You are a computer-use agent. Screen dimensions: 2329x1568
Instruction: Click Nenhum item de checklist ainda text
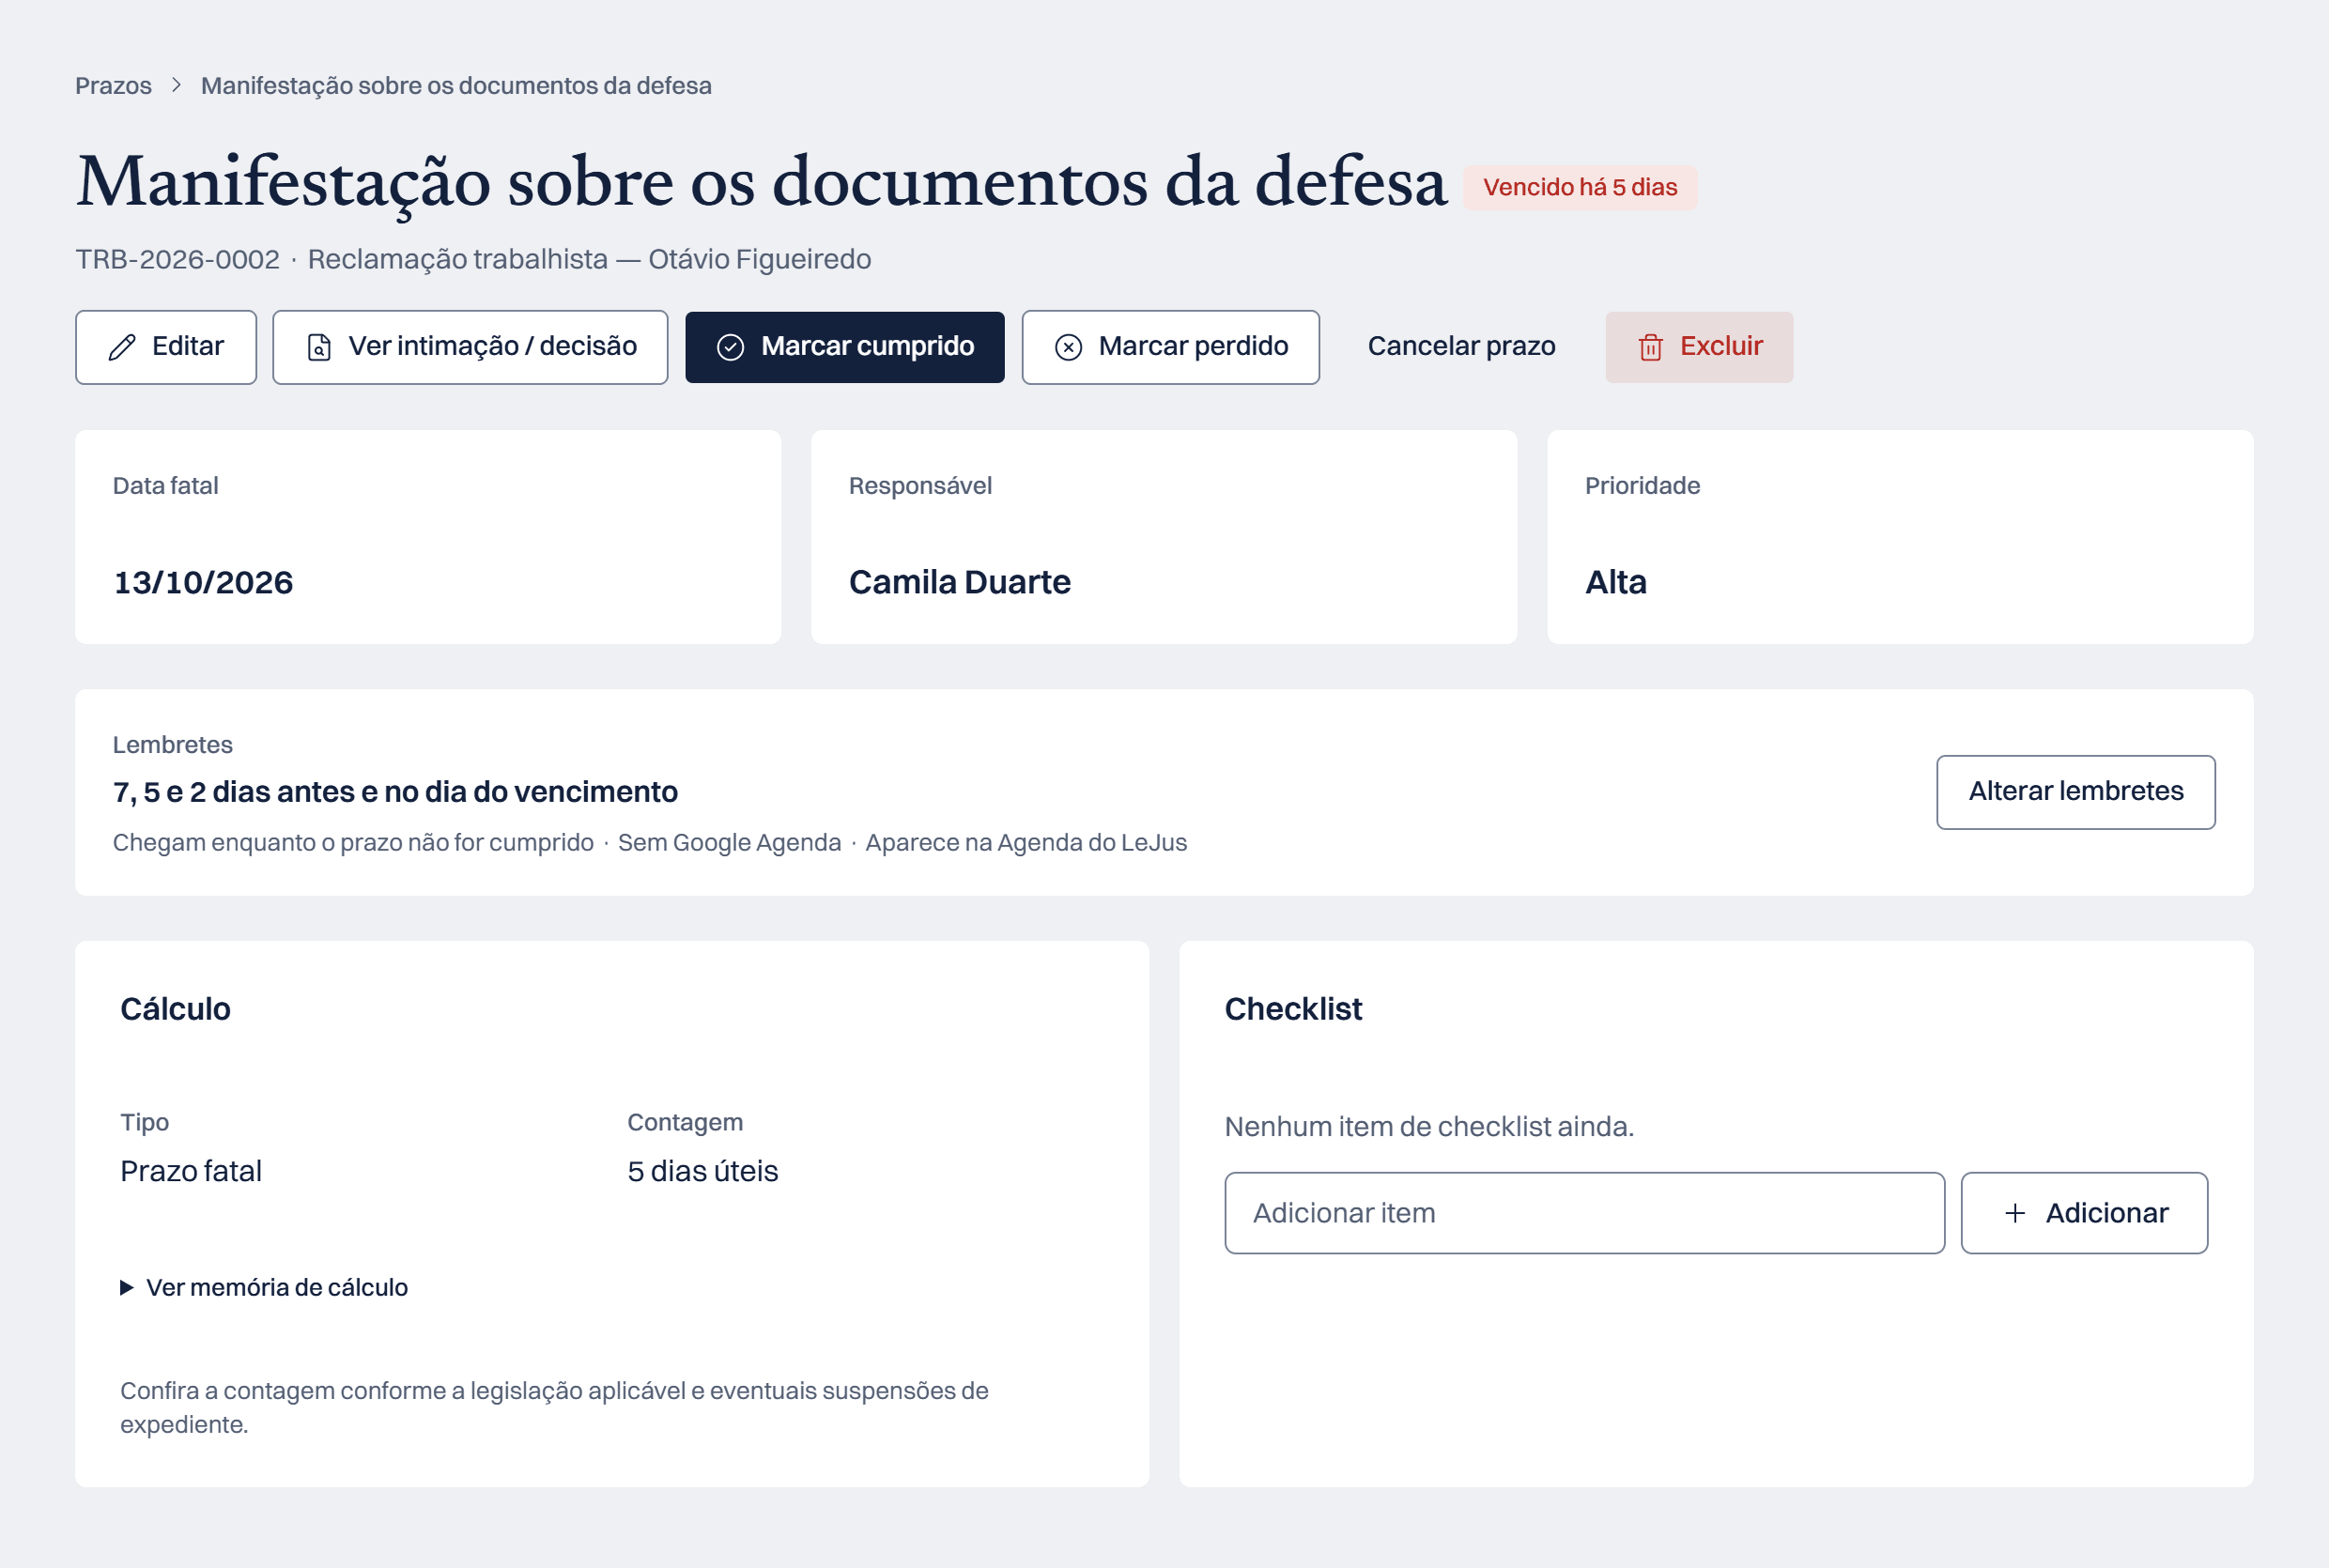(x=1429, y=1127)
